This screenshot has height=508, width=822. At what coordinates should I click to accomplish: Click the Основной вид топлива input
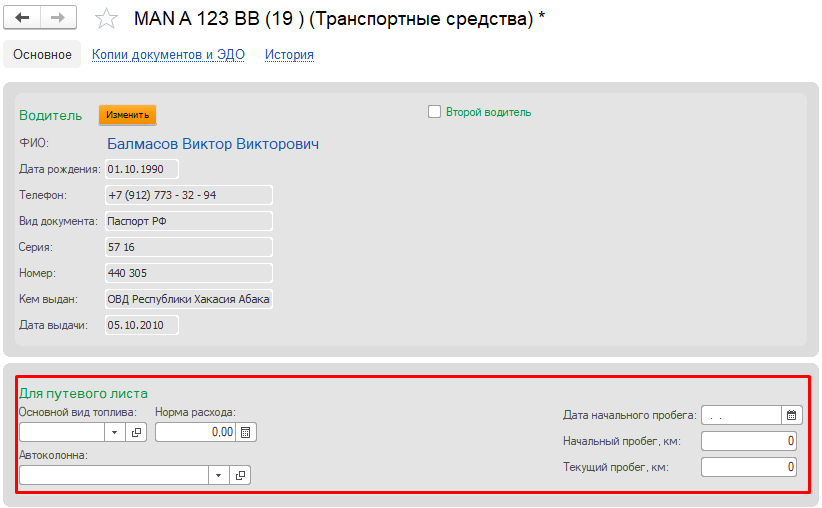(x=62, y=433)
